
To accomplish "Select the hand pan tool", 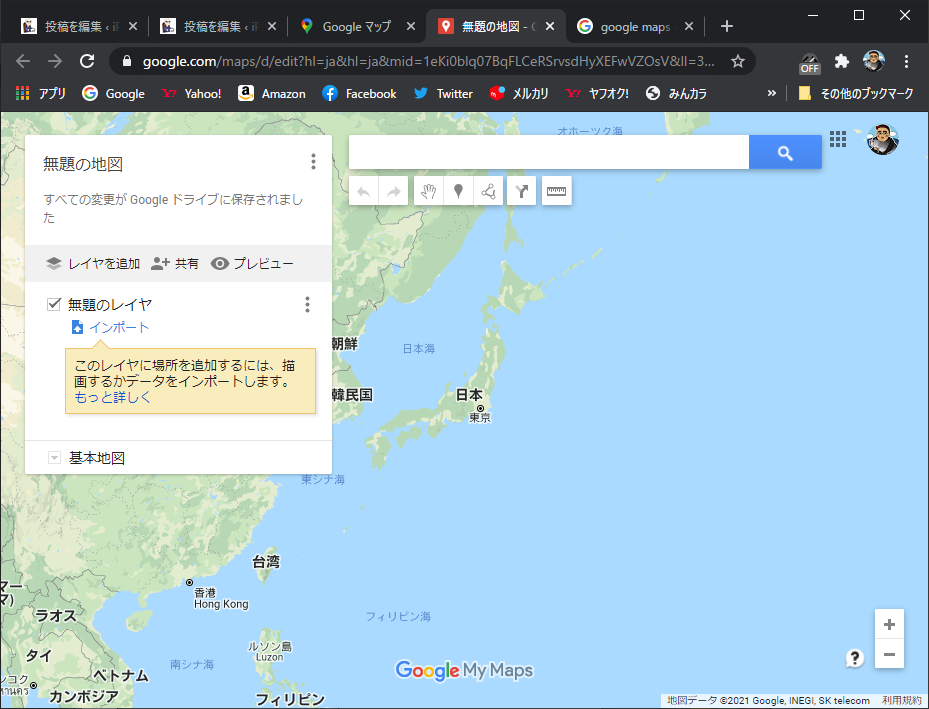I will coord(428,191).
